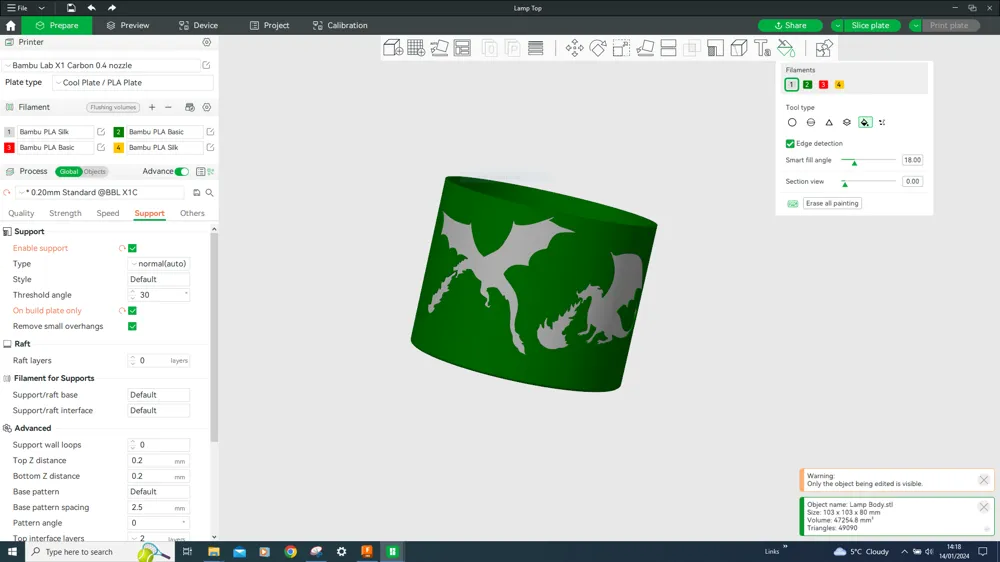1000x562 pixels.
Task: Open the support Type dropdown
Action: click(x=159, y=263)
